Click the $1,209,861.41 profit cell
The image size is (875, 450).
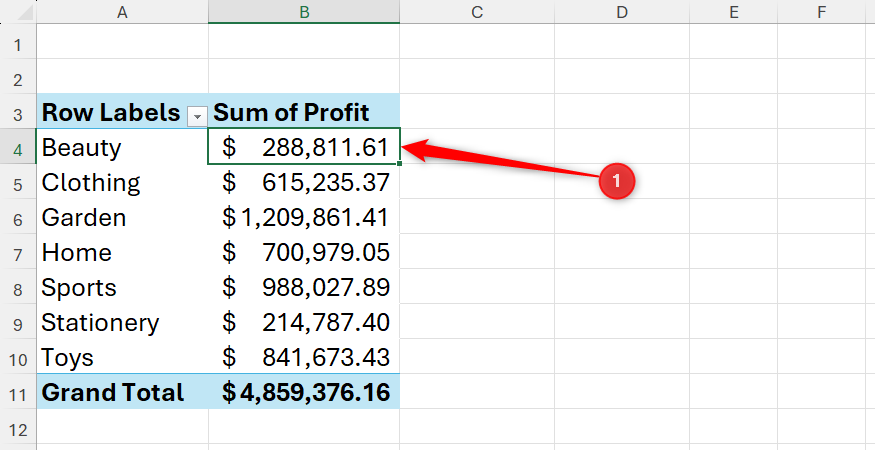(x=304, y=217)
